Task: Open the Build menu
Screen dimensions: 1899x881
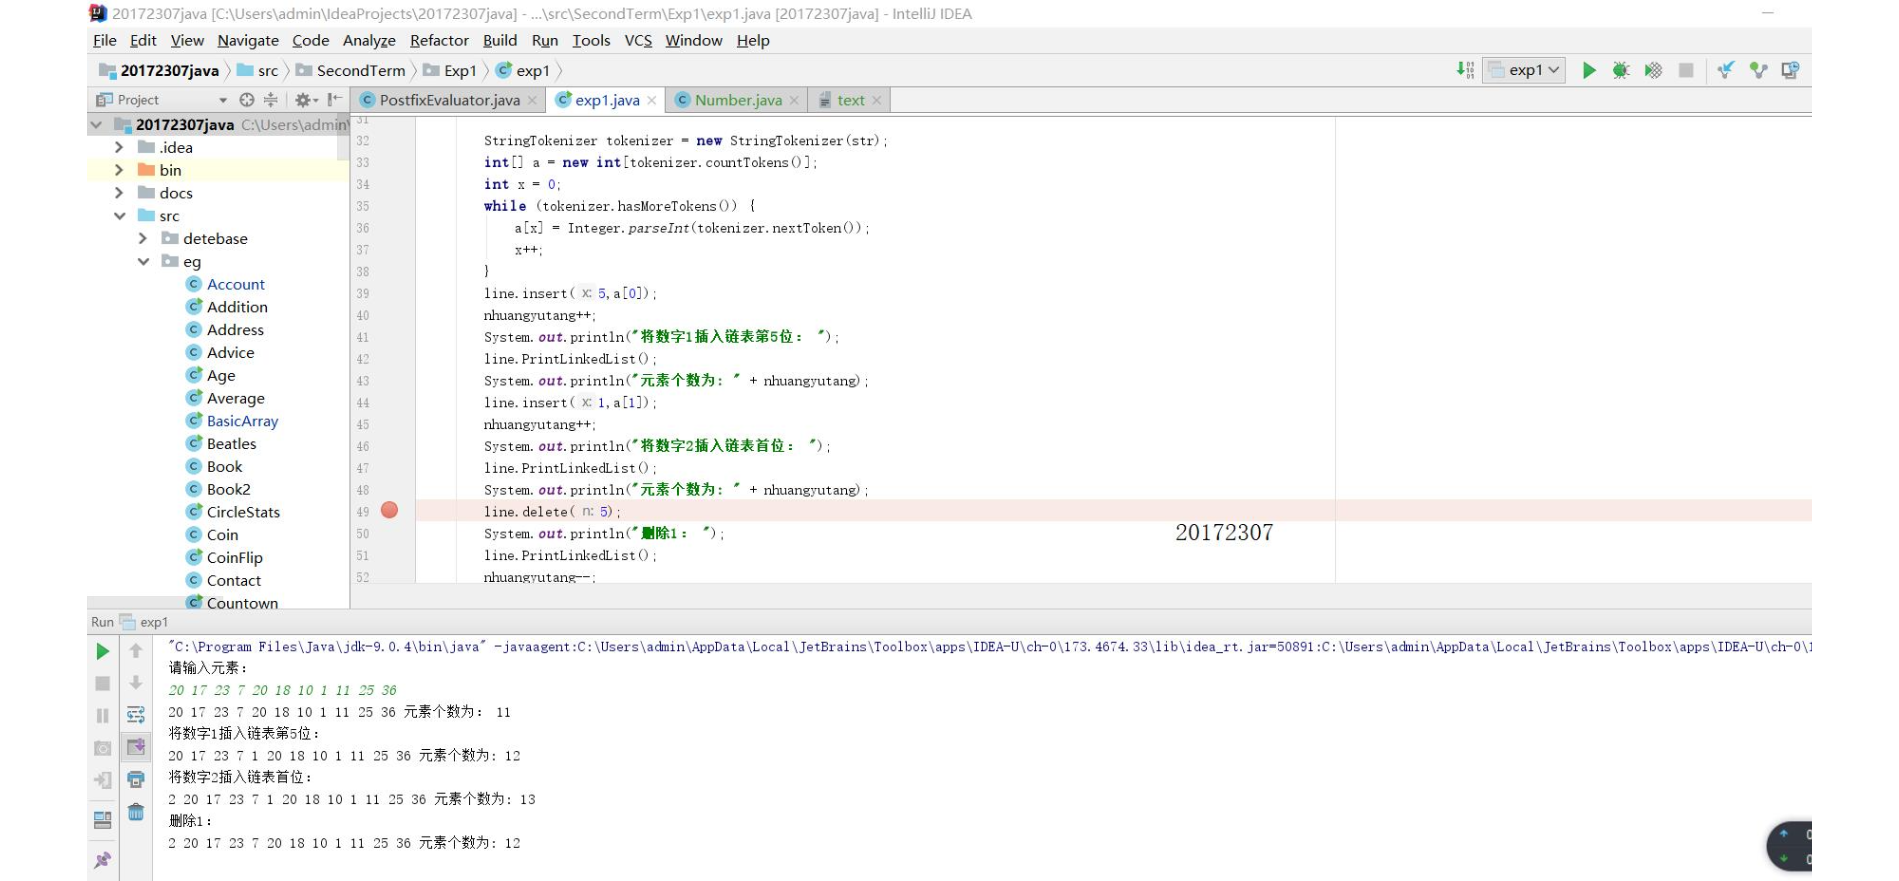Action: click(500, 41)
